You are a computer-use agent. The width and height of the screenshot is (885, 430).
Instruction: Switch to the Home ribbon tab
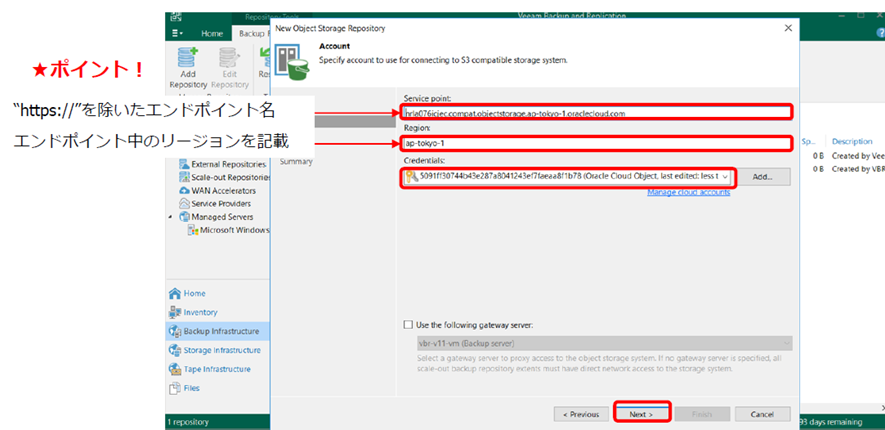pyautogui.click(x=212, y=33)
